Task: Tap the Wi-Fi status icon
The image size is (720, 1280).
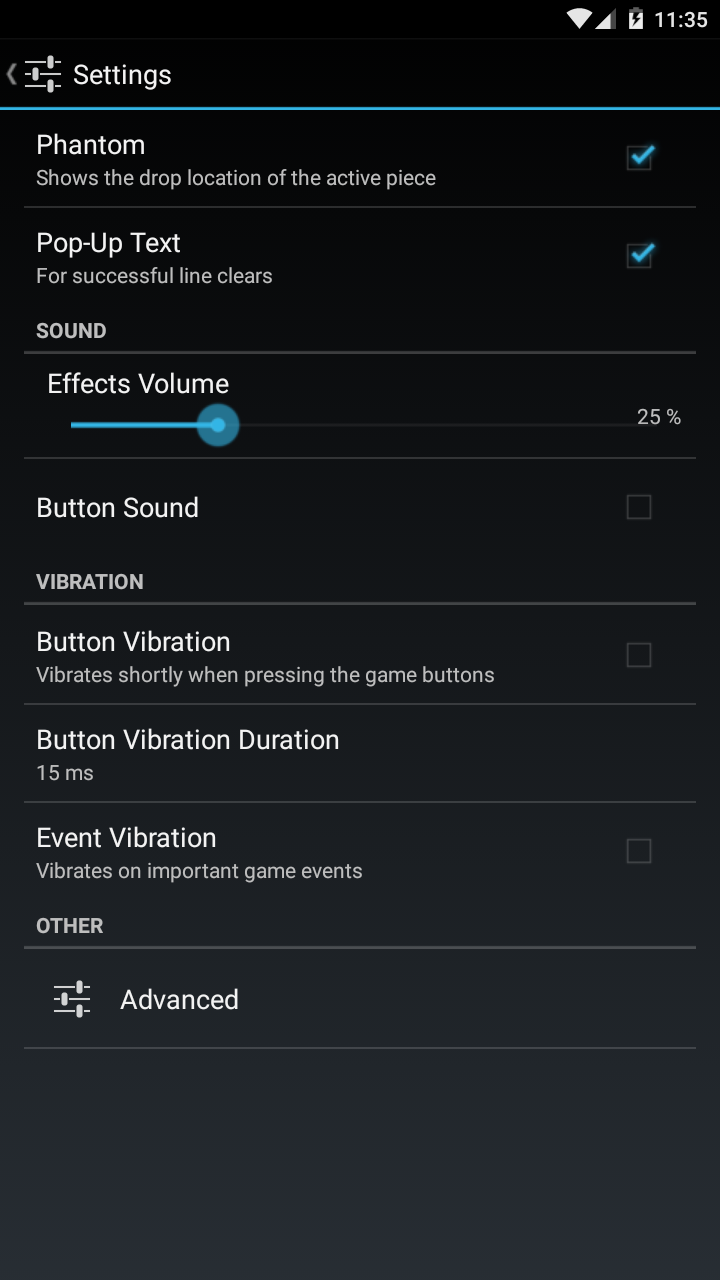Action: click(x=578, y=19)
